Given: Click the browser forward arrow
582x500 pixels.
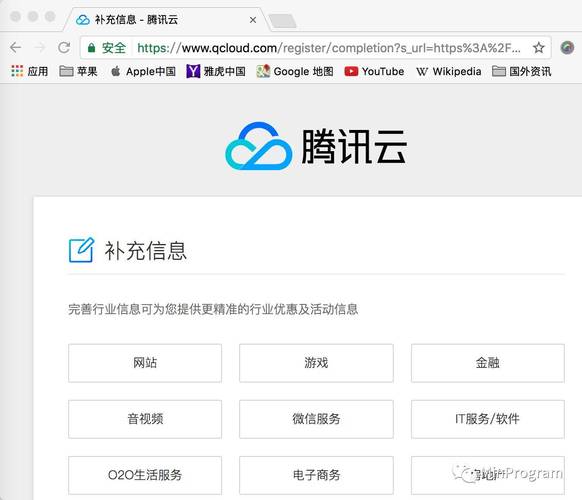Looking at the screenshot, I should pos(39,48).
